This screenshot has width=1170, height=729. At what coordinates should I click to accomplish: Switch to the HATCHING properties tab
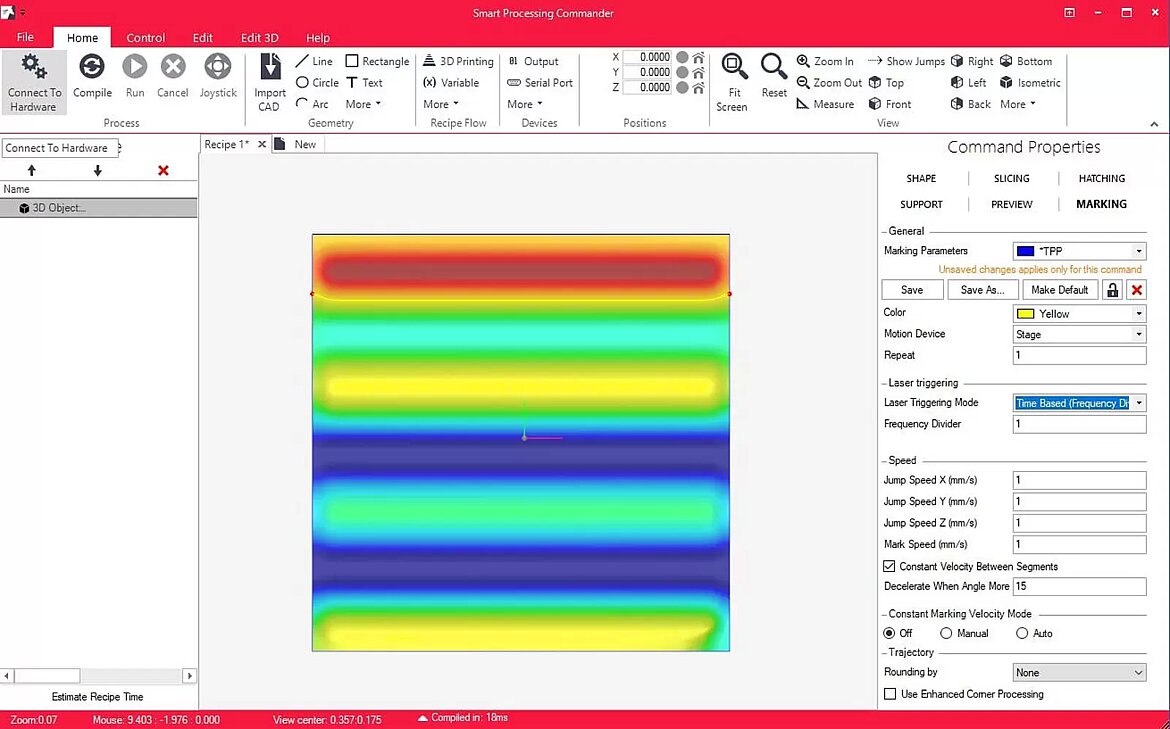[1101, 178]
